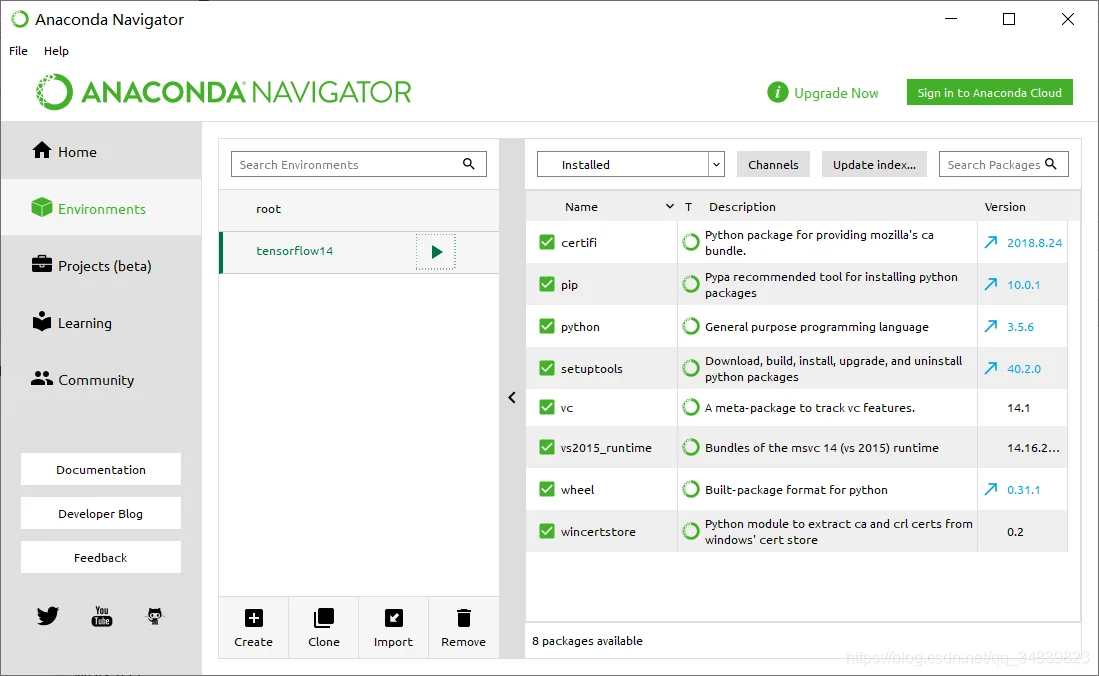Click the package type icon for pip

tap(690, 285)
